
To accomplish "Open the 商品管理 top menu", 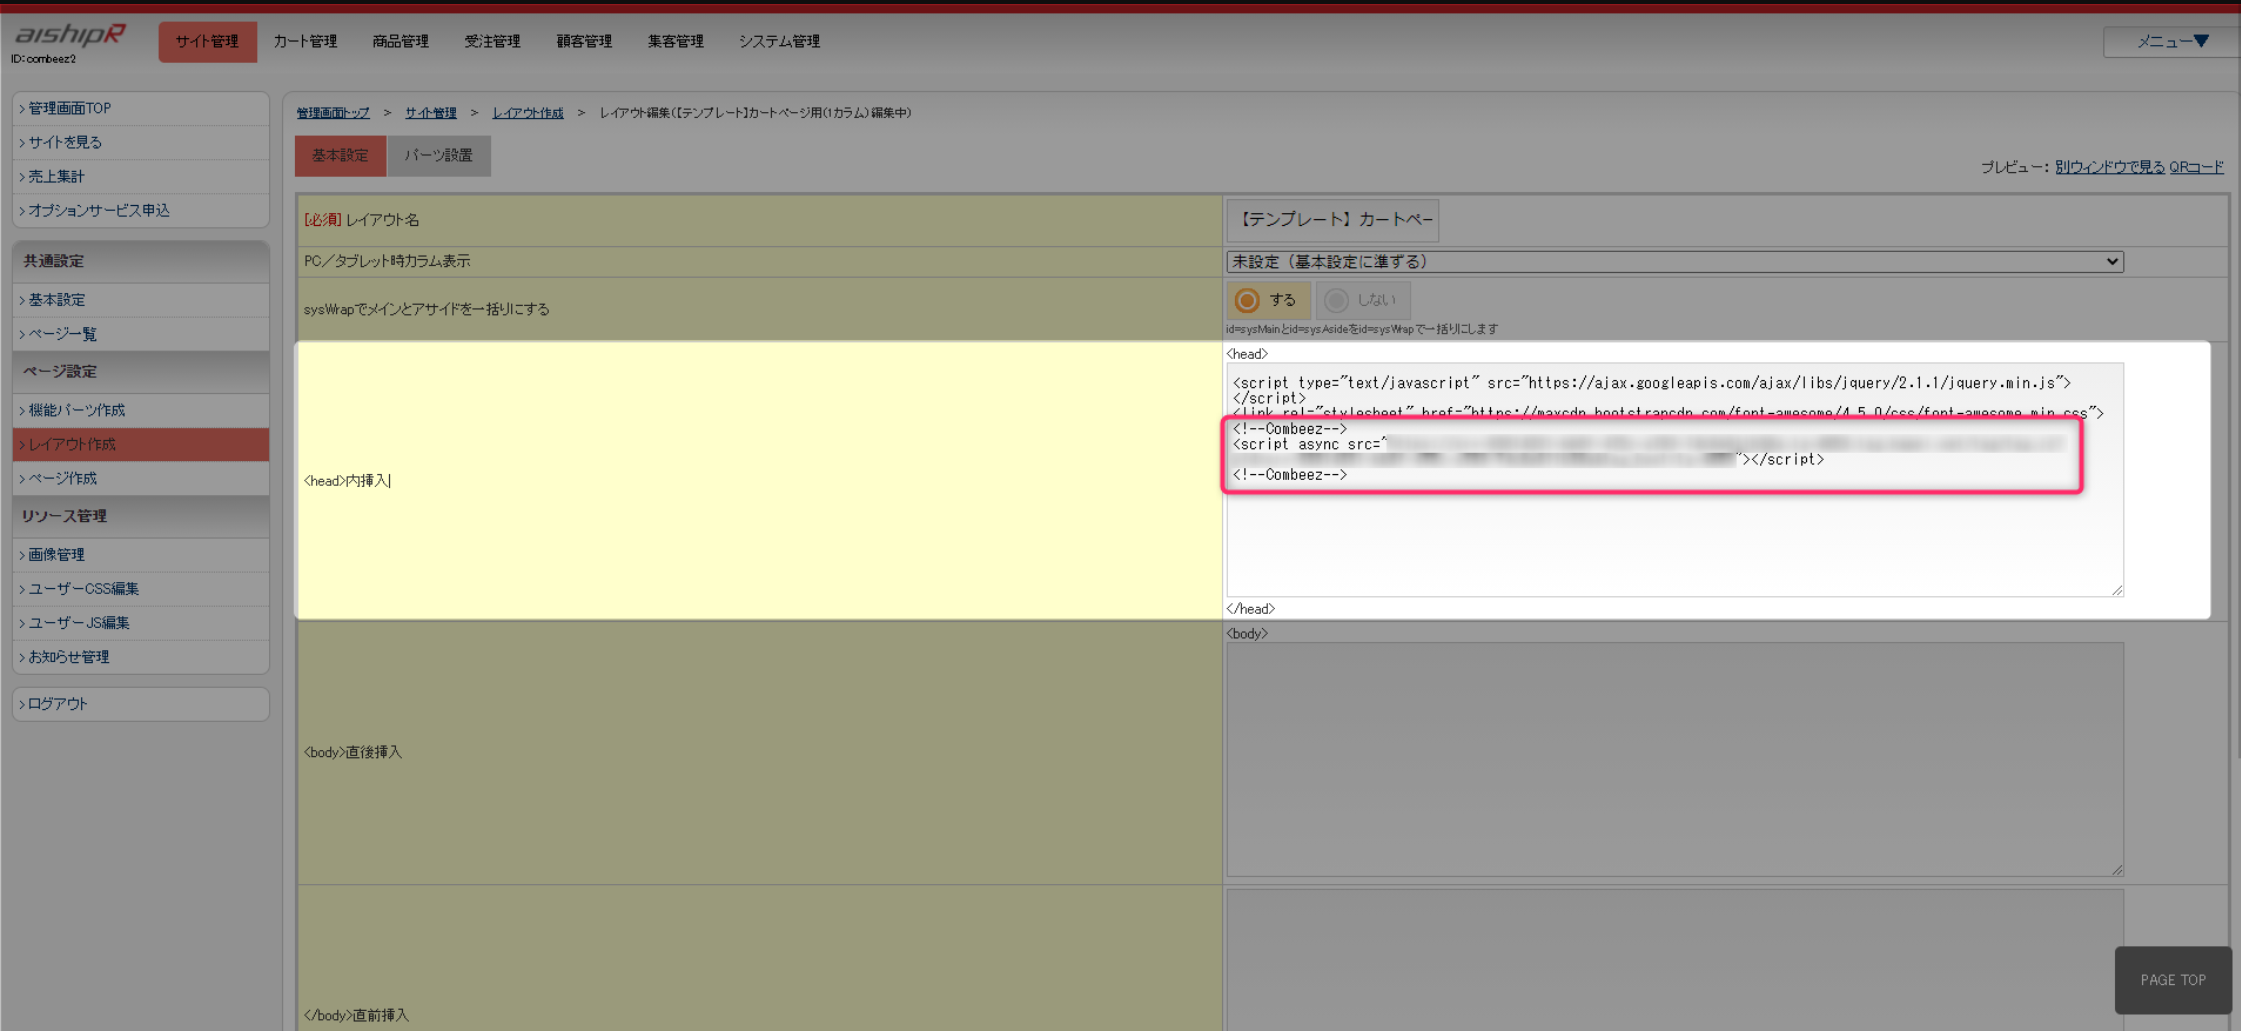I will click(400, 42).
